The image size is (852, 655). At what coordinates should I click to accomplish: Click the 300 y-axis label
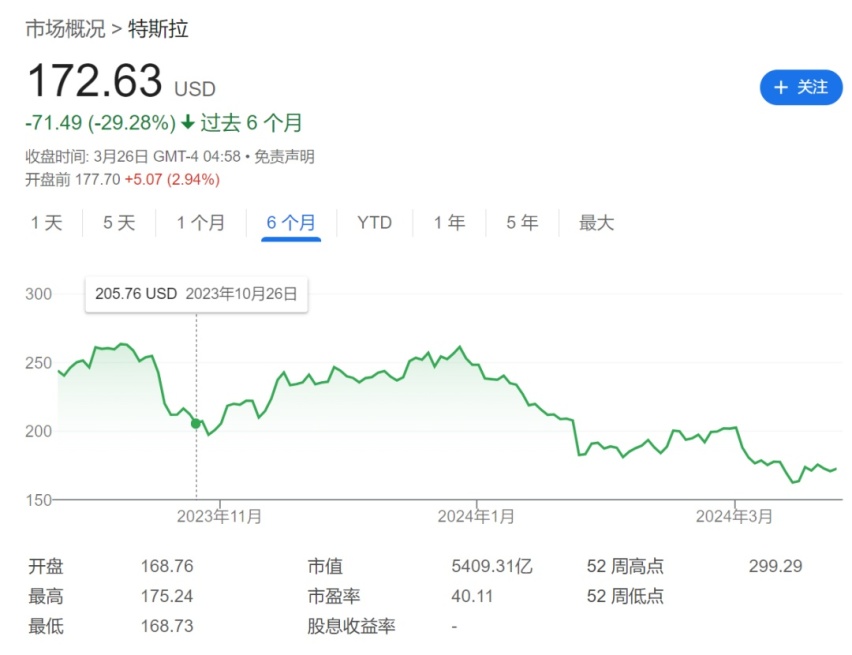(39, 294)
